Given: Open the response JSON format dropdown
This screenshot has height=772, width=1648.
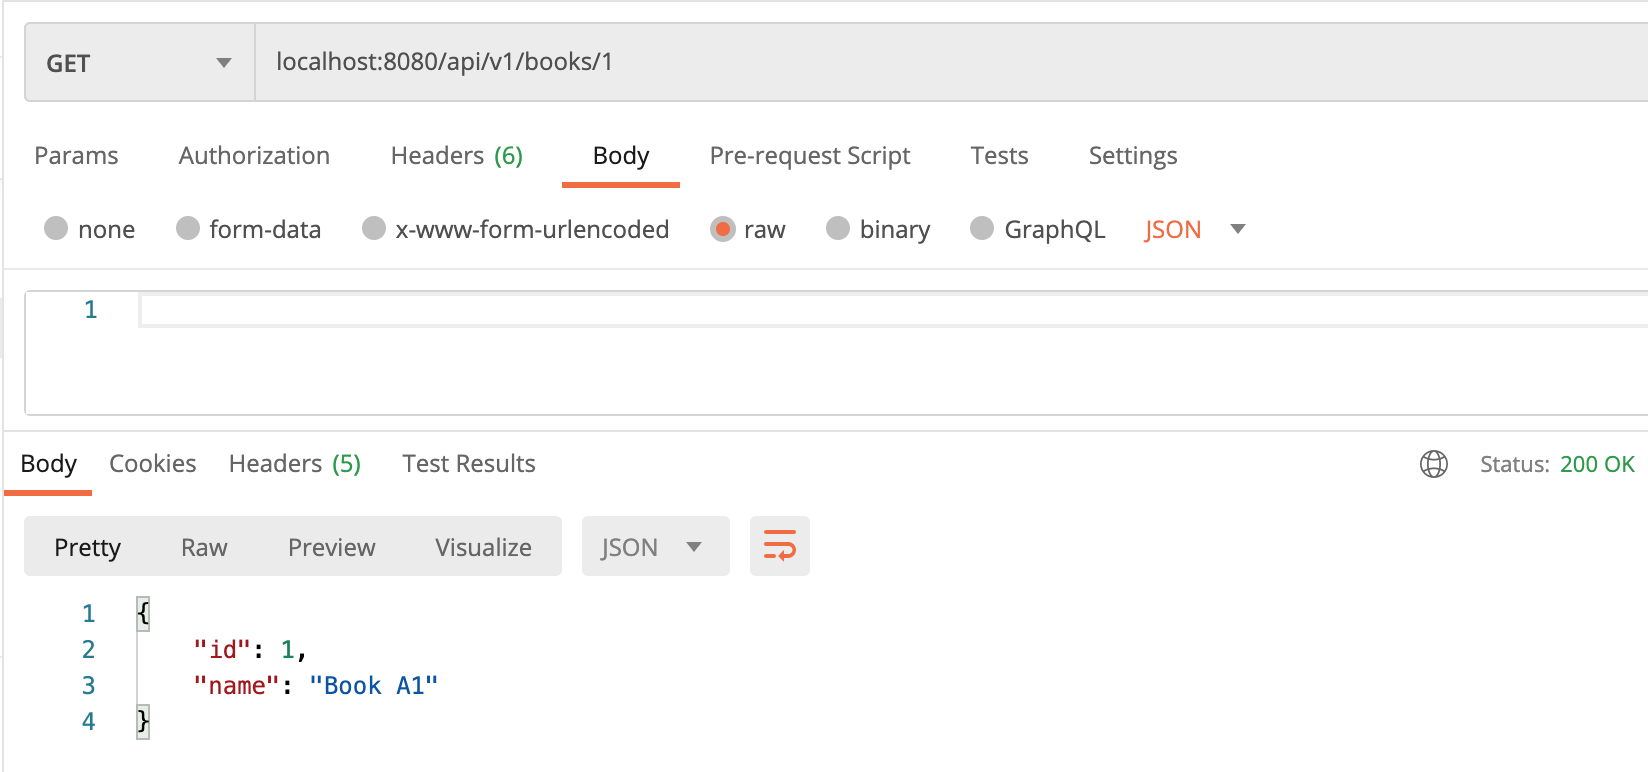Looking at the screenshot, I should point(654,547).
